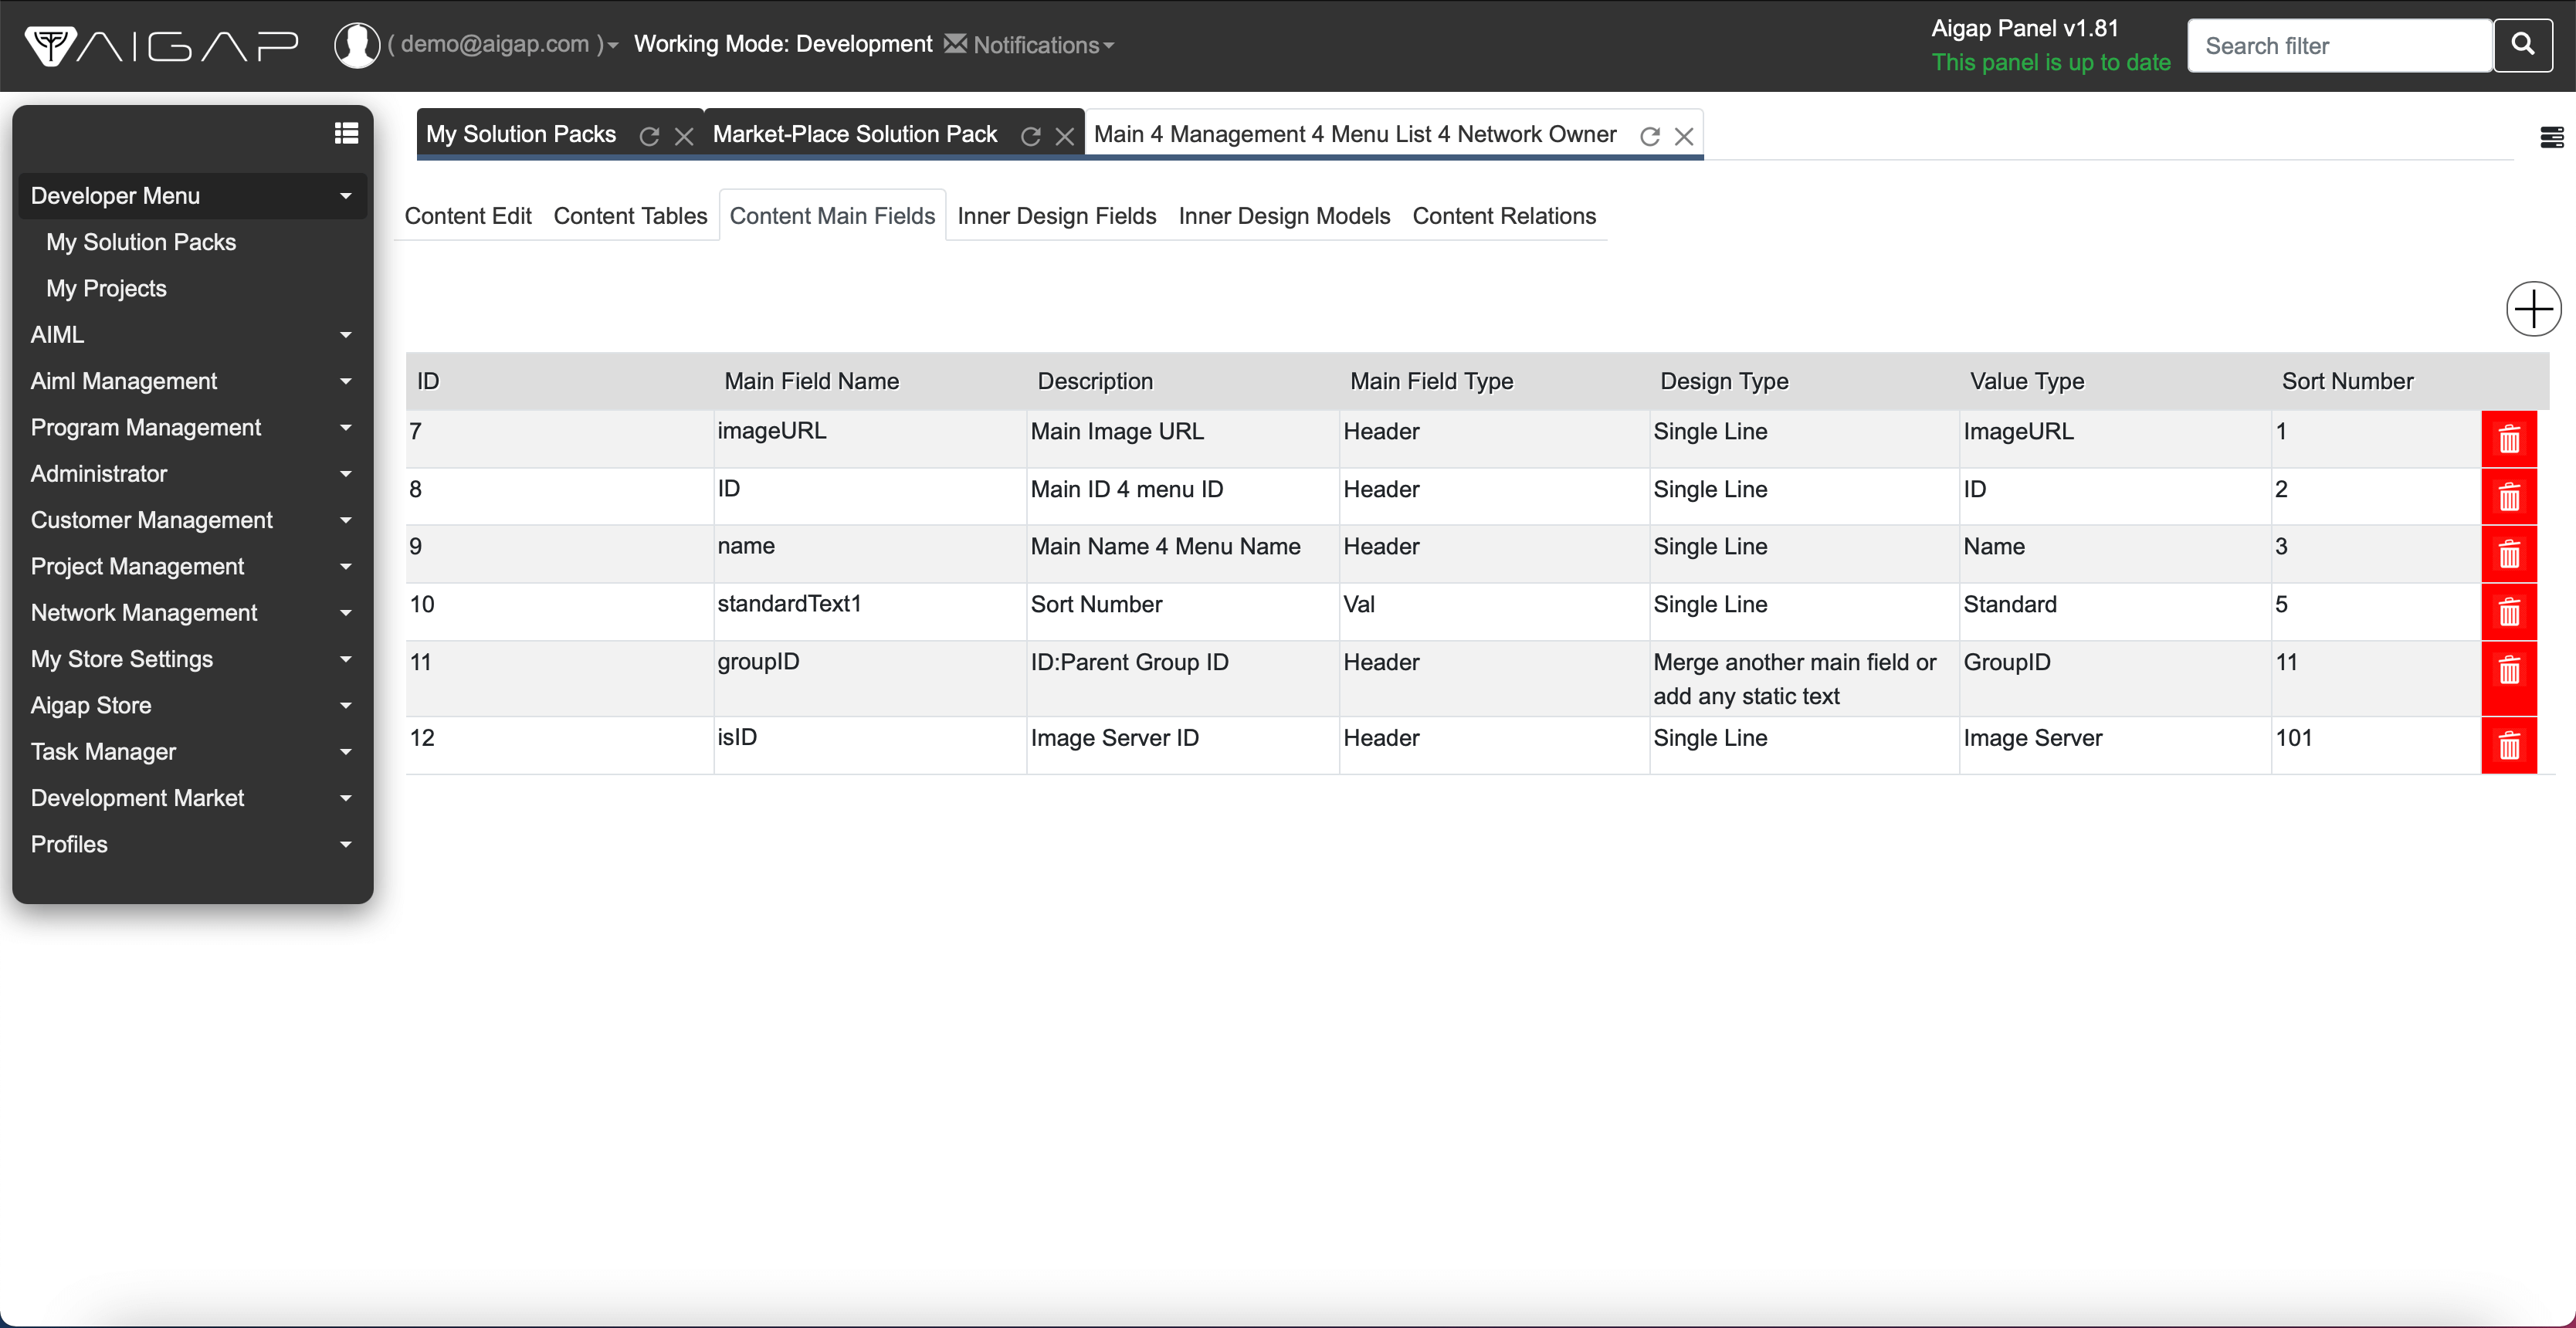The image size is (2576, 1328).
Task: Click the Sort Number column header
Action: coord(2347,381)
